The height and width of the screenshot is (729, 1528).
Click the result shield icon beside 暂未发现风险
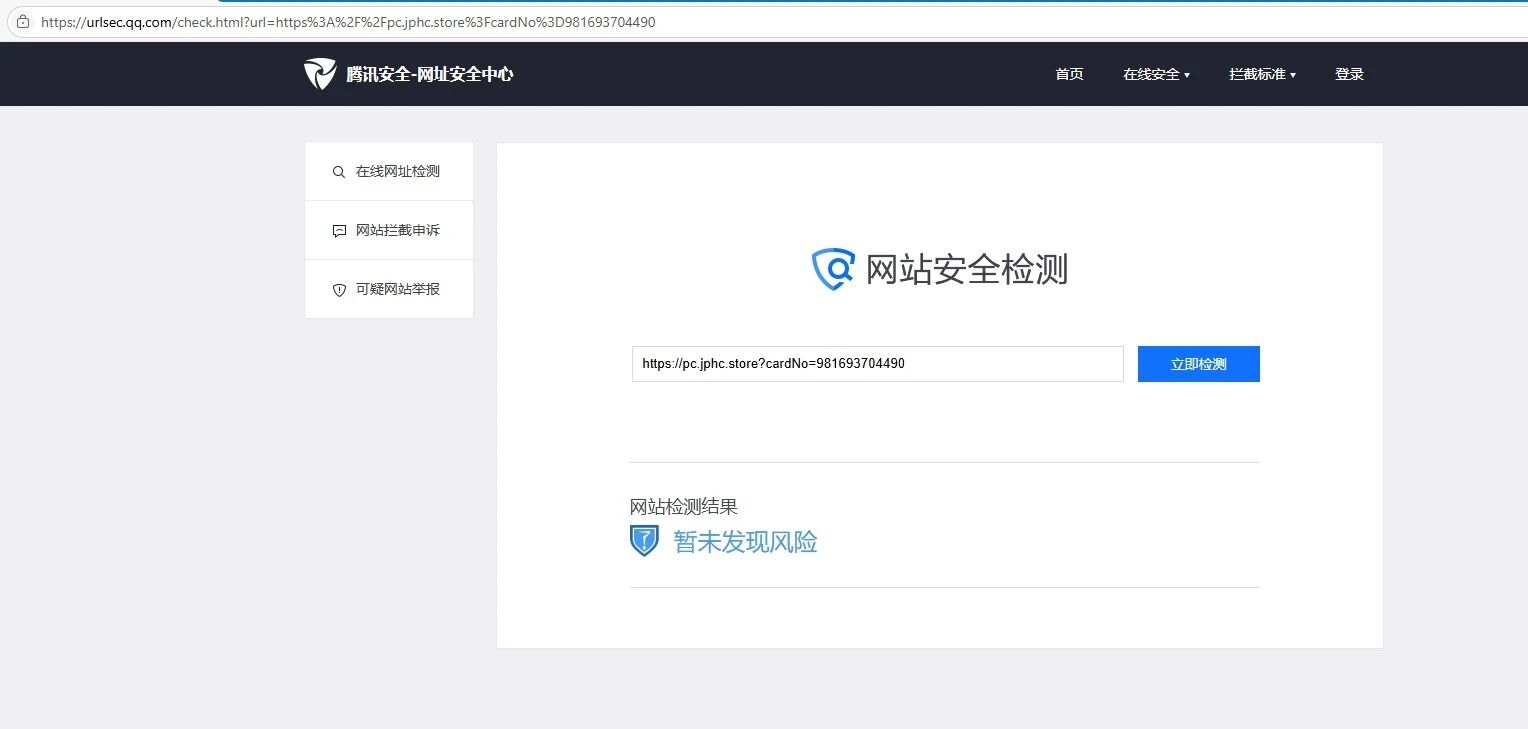pos(644,541)
